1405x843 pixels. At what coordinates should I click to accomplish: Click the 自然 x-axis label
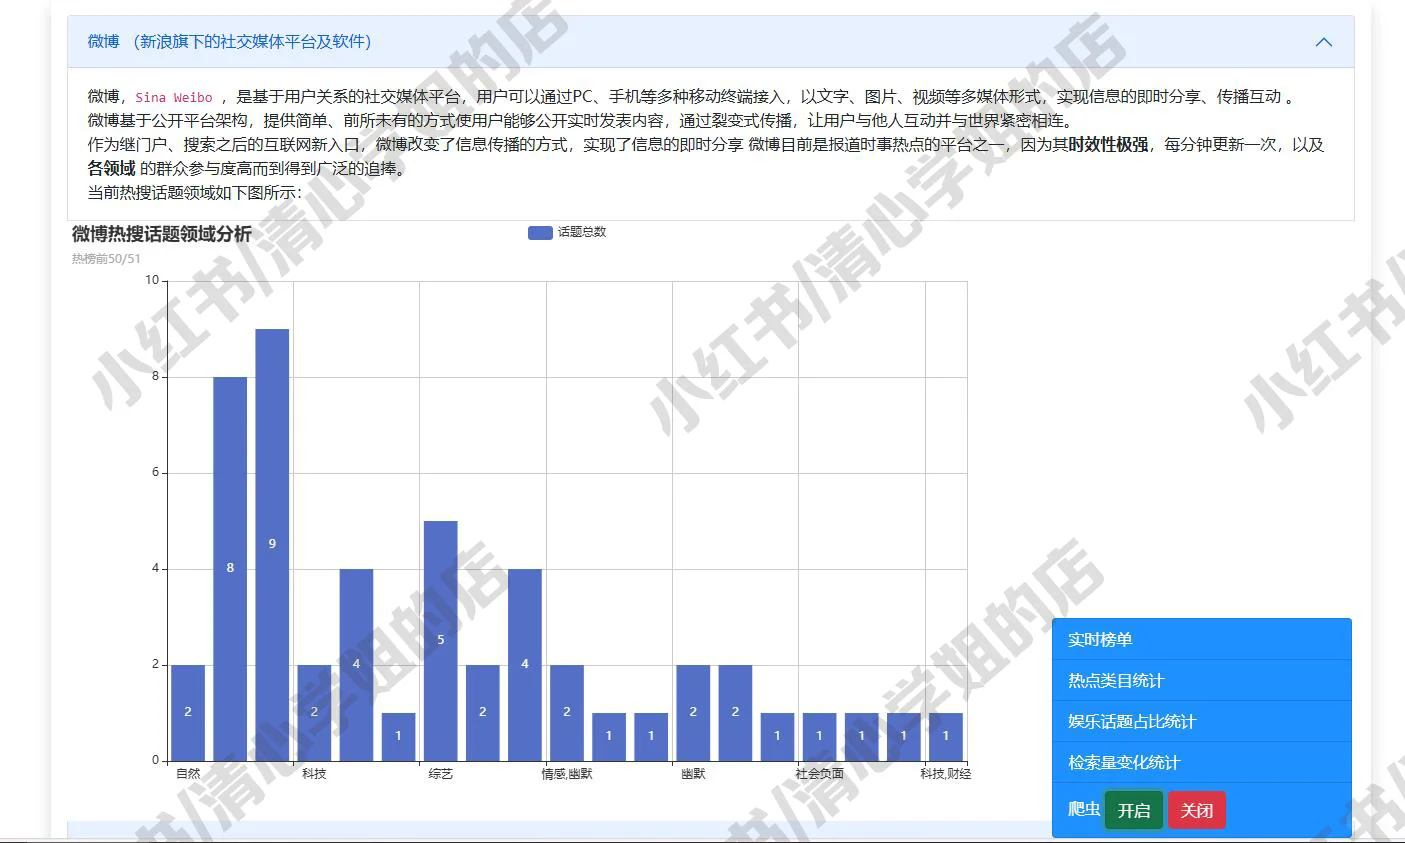click(x=188, y=774)
